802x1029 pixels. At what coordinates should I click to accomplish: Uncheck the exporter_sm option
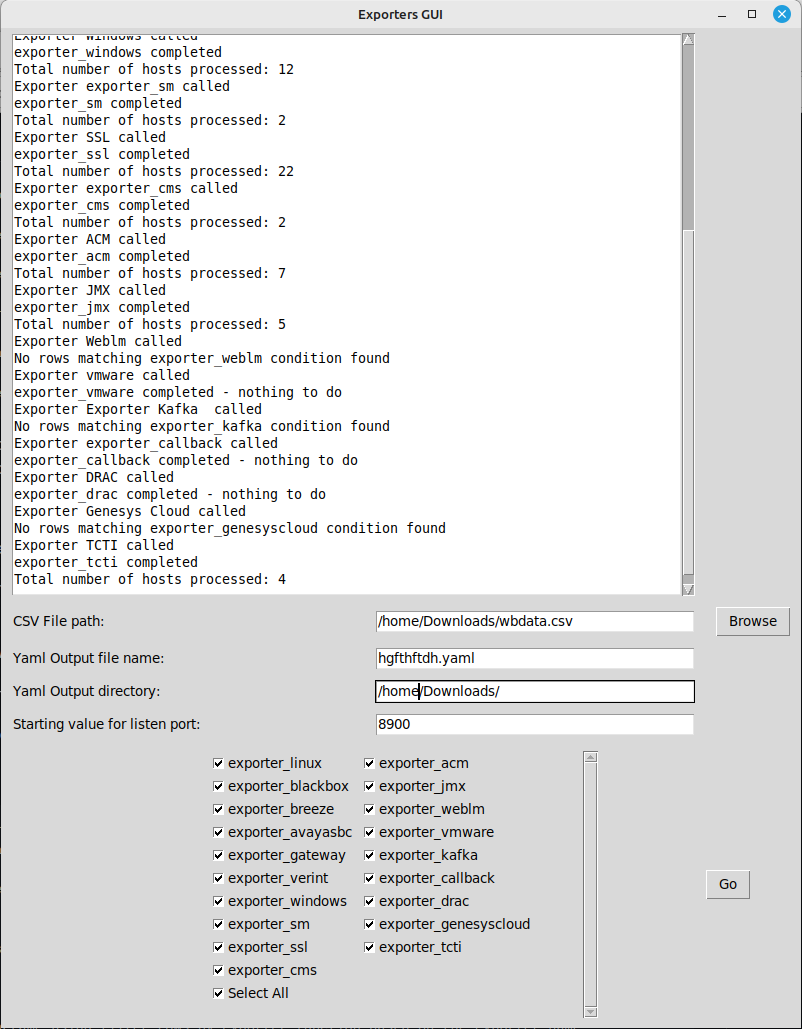click(x=218, y=924)
